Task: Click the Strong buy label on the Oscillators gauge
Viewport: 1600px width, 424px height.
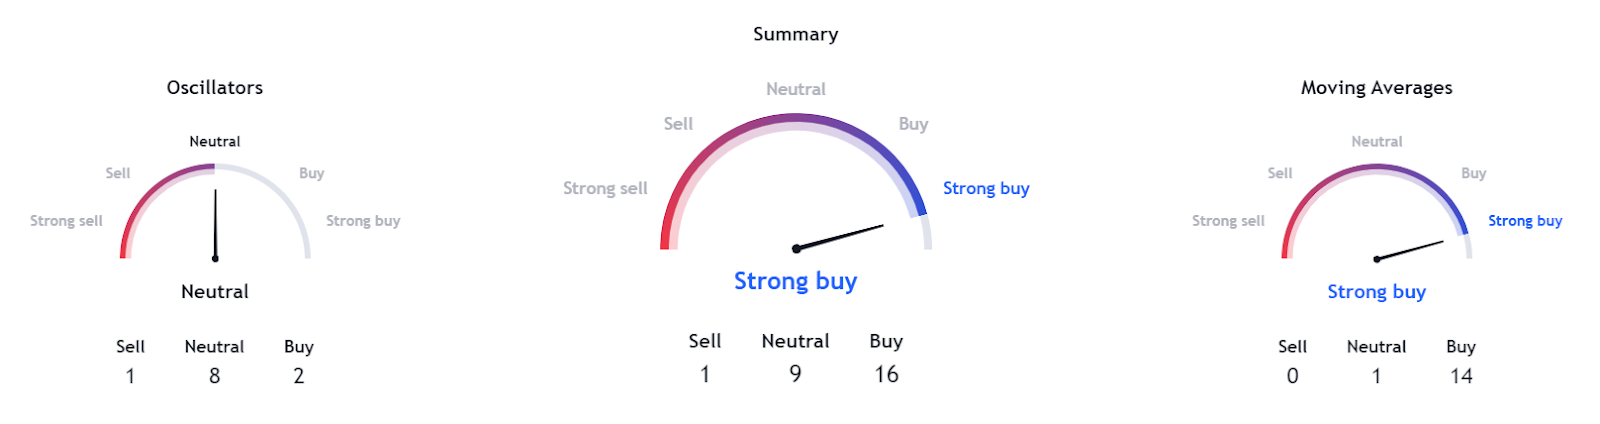Action: tap(363, 221)
